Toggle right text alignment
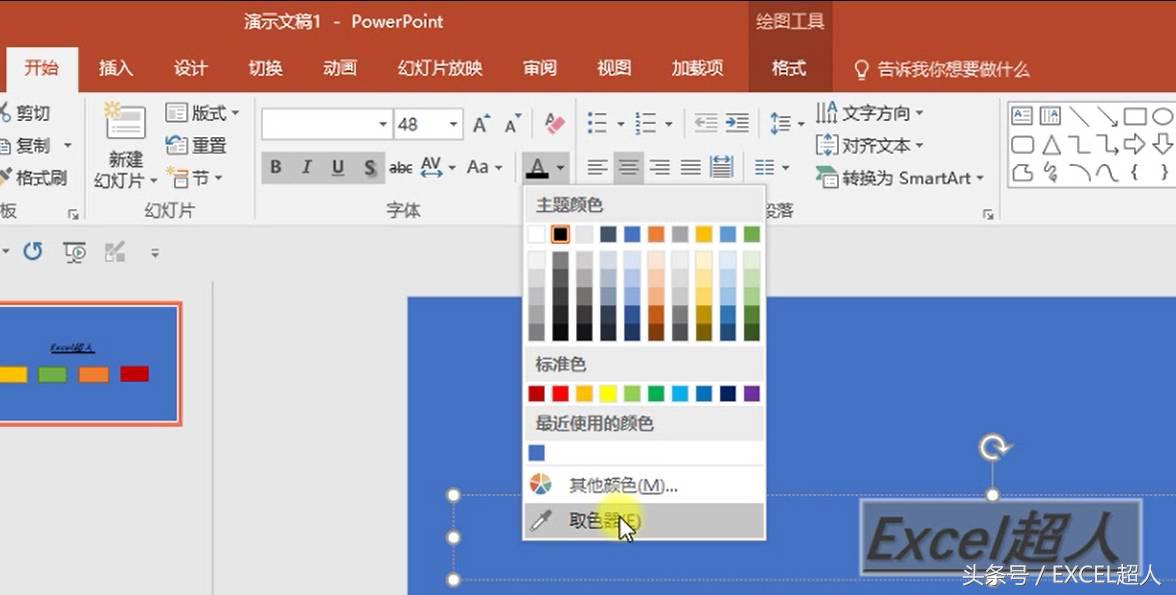This screenshot has height=595, width=1176. (659, 167)
